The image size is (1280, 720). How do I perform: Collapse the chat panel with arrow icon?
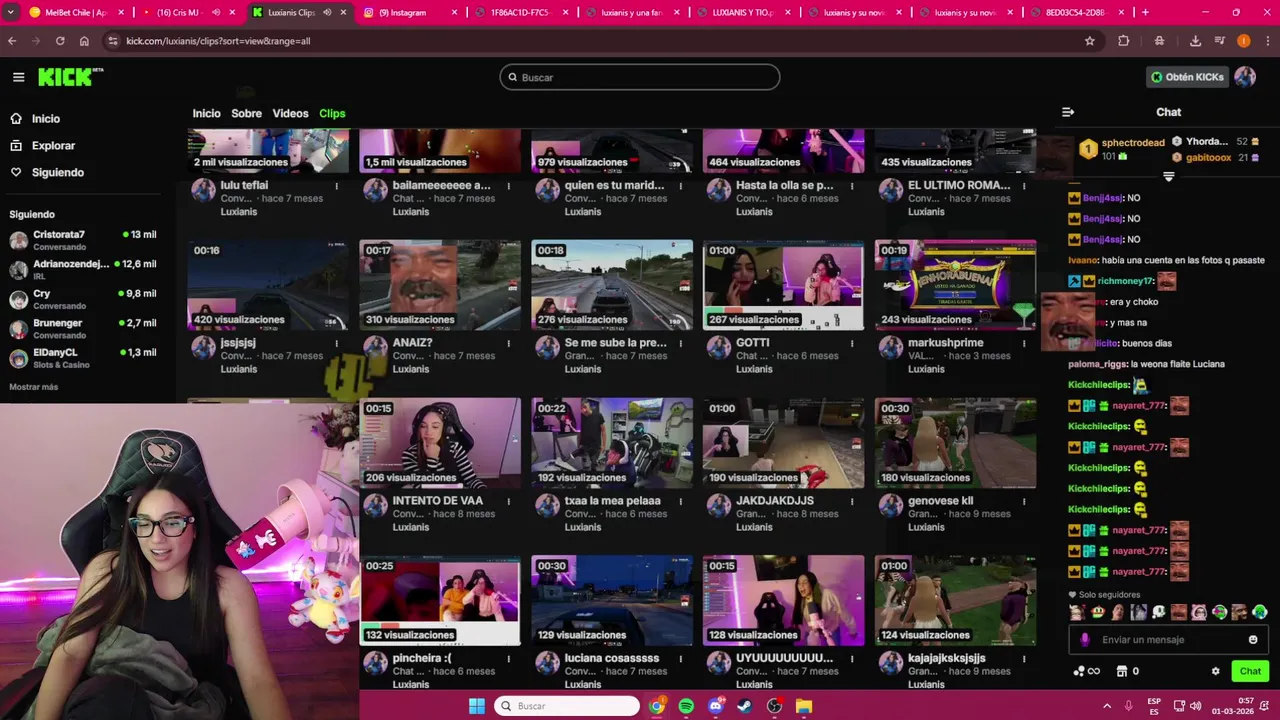[x=1068, y=112]
